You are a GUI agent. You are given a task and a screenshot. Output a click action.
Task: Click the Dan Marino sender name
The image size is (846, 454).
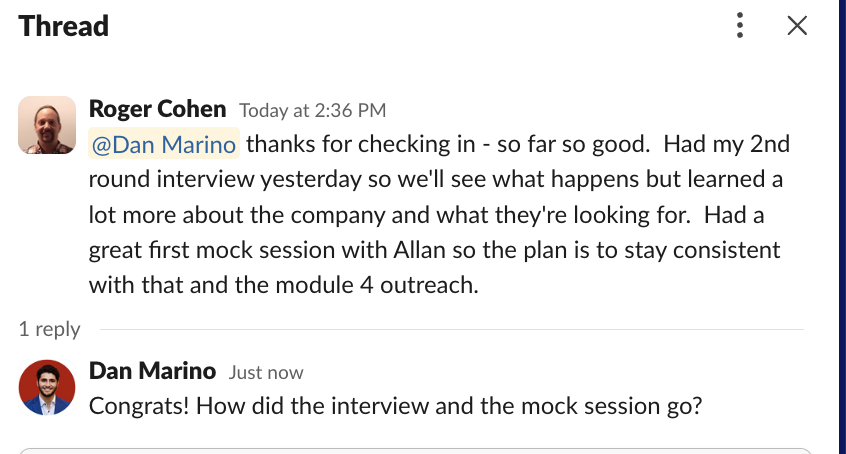pos(152,371)
